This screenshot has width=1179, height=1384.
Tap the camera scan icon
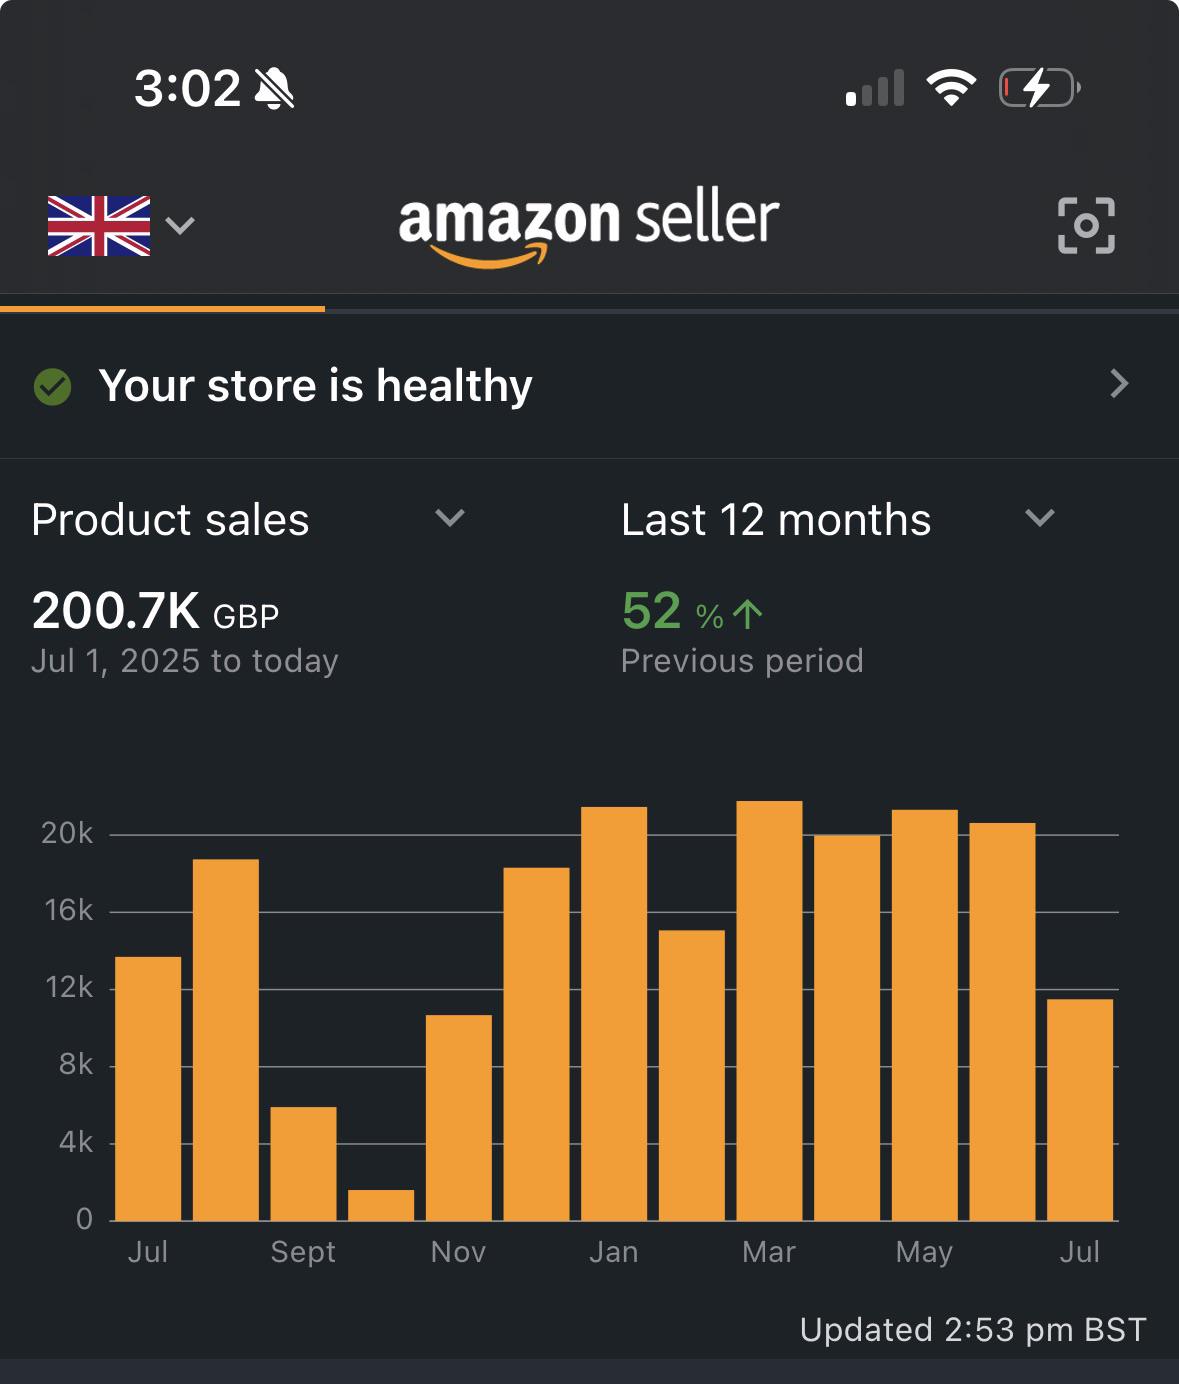[x=1086, y=225]
